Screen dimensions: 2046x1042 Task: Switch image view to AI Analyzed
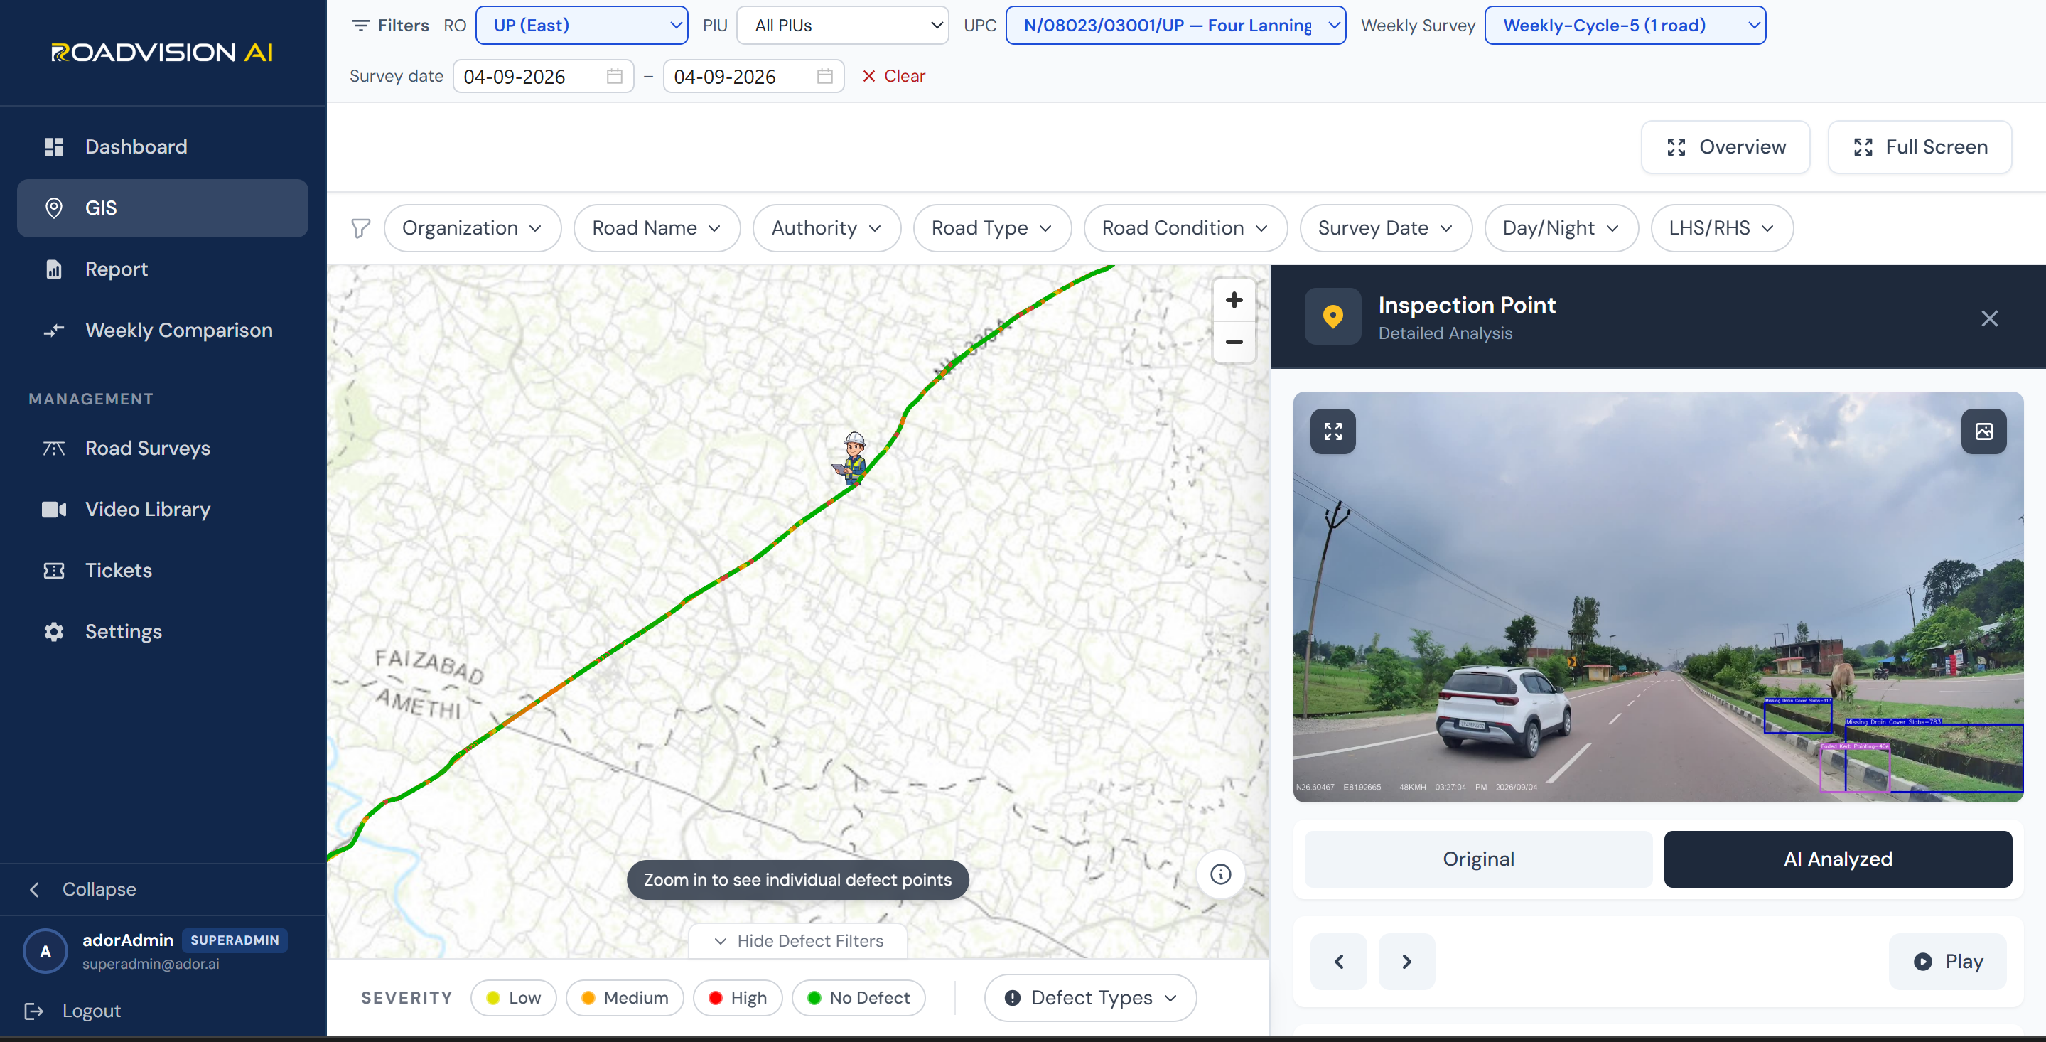tap(1838, 859)
